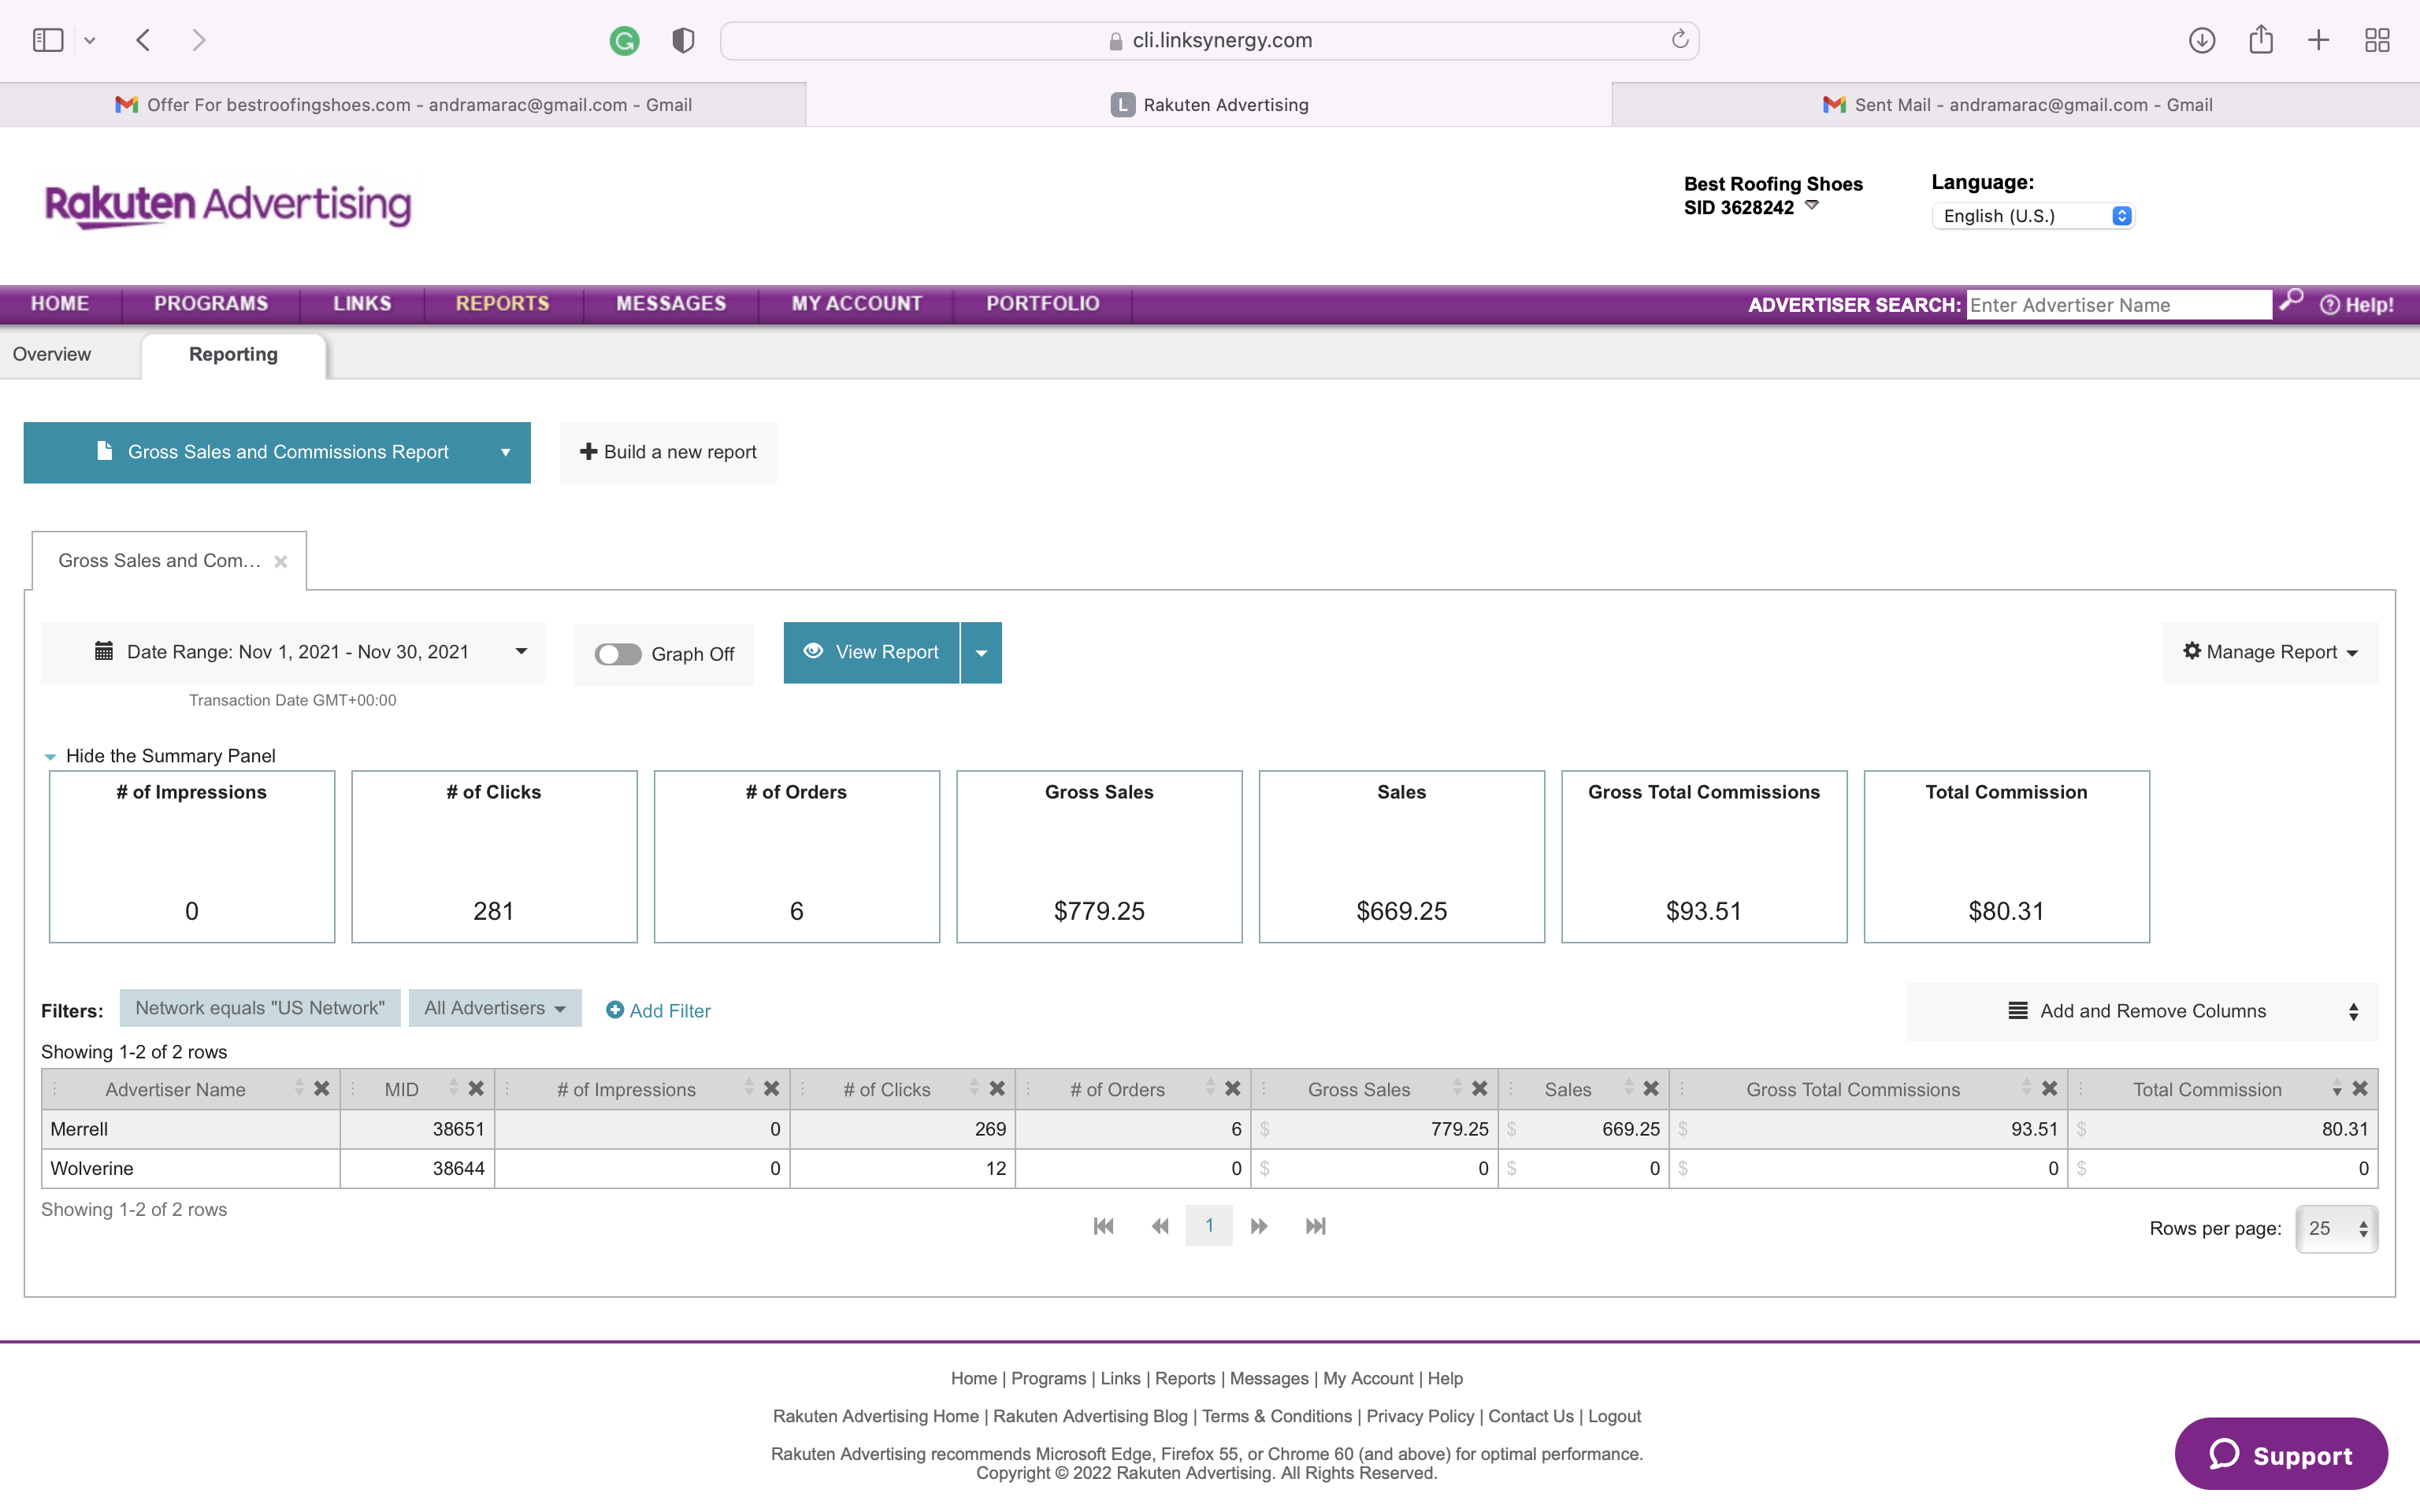Sort by Sales column arrows
Viewport: 2420px width, 1512px height.
pyautogui.click(x=1629, y=1088)
